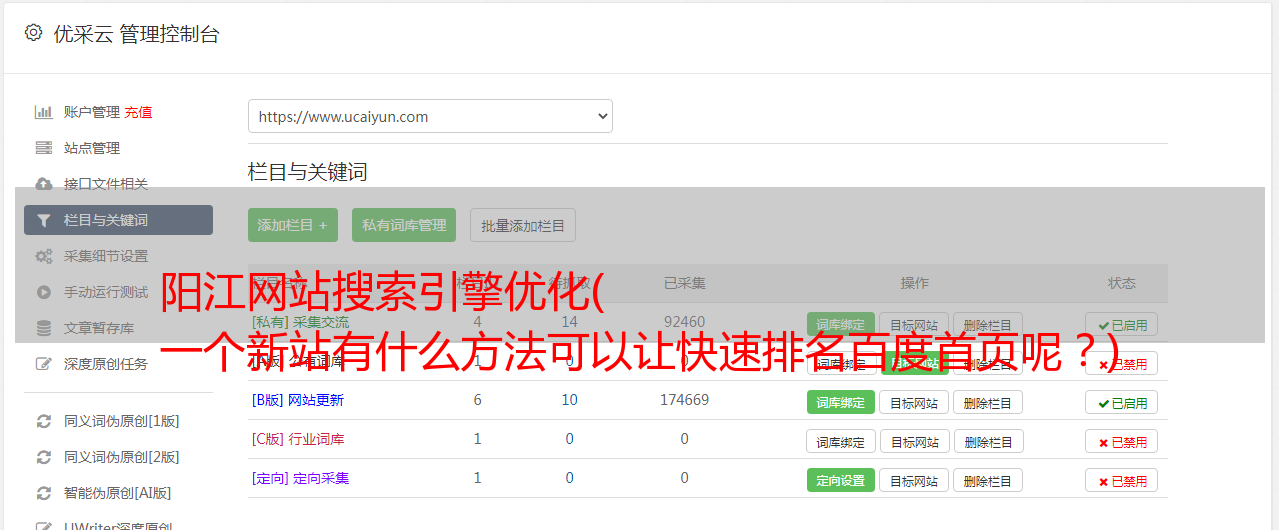Toggle 已禁用 status for 定向采集 row

coord(1121,480)
